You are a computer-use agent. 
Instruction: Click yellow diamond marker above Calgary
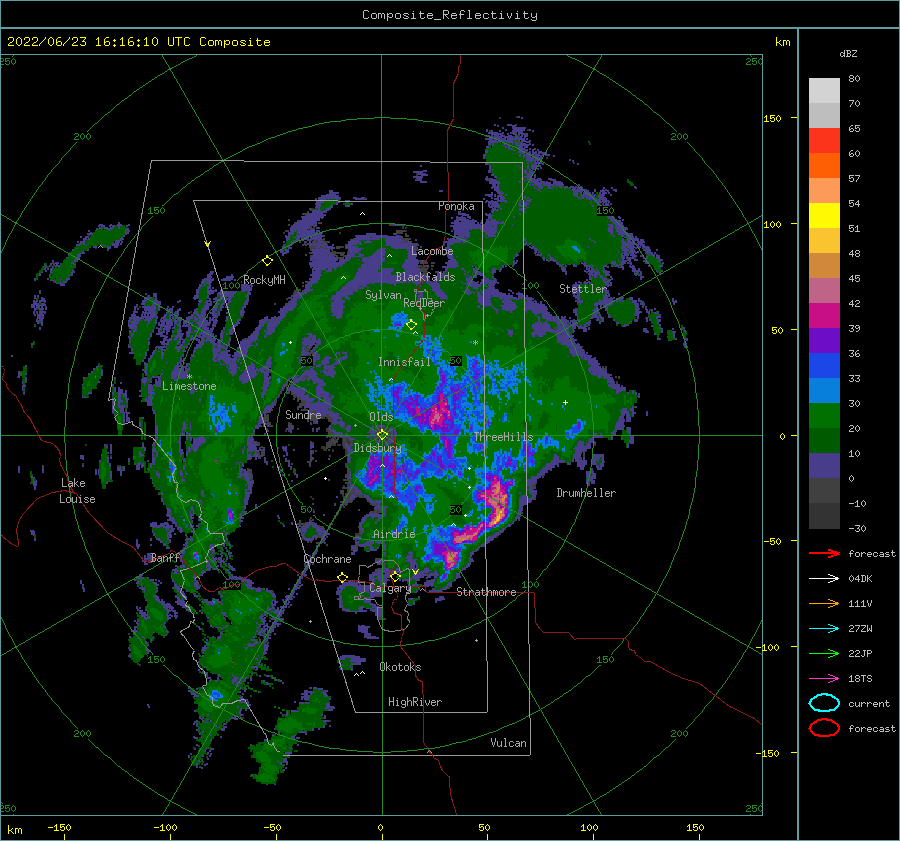click(395, 576)
